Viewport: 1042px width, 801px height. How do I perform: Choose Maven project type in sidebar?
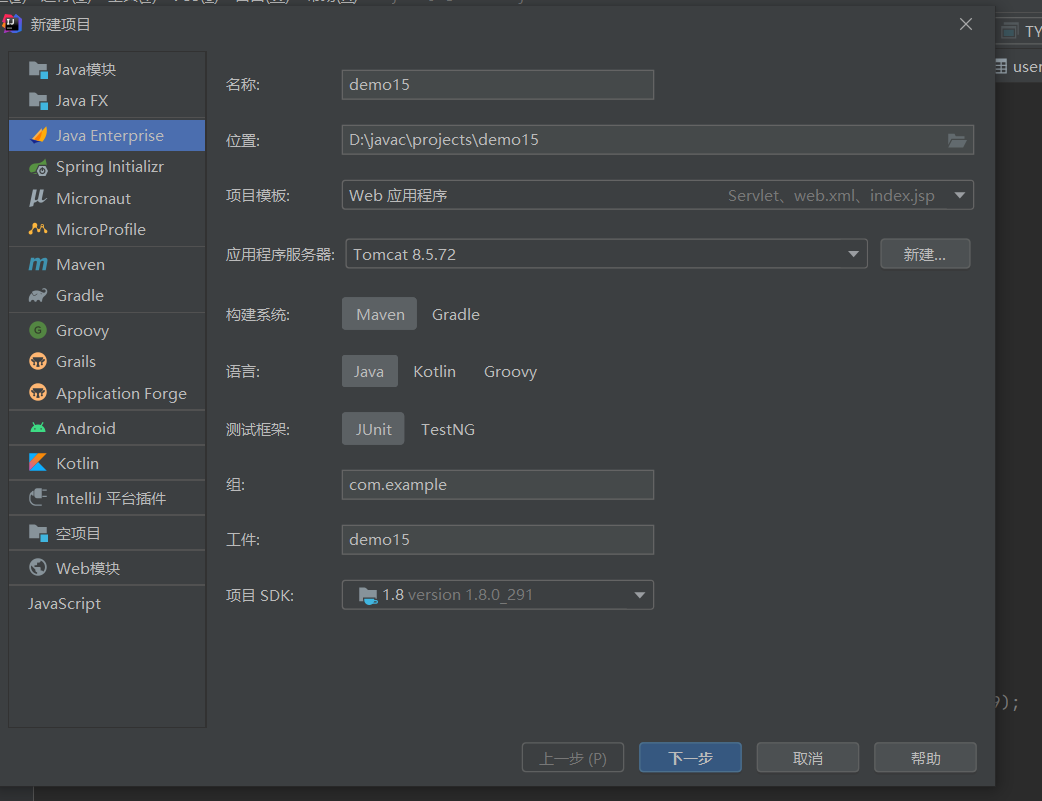pyautogui.click(x=107, y=265)
